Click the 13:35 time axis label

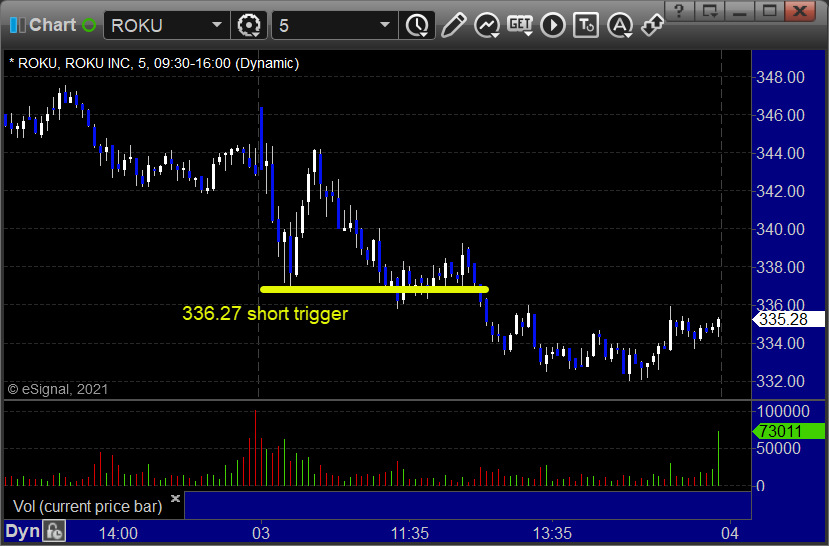pyautogui.click(x=552, y=533)
